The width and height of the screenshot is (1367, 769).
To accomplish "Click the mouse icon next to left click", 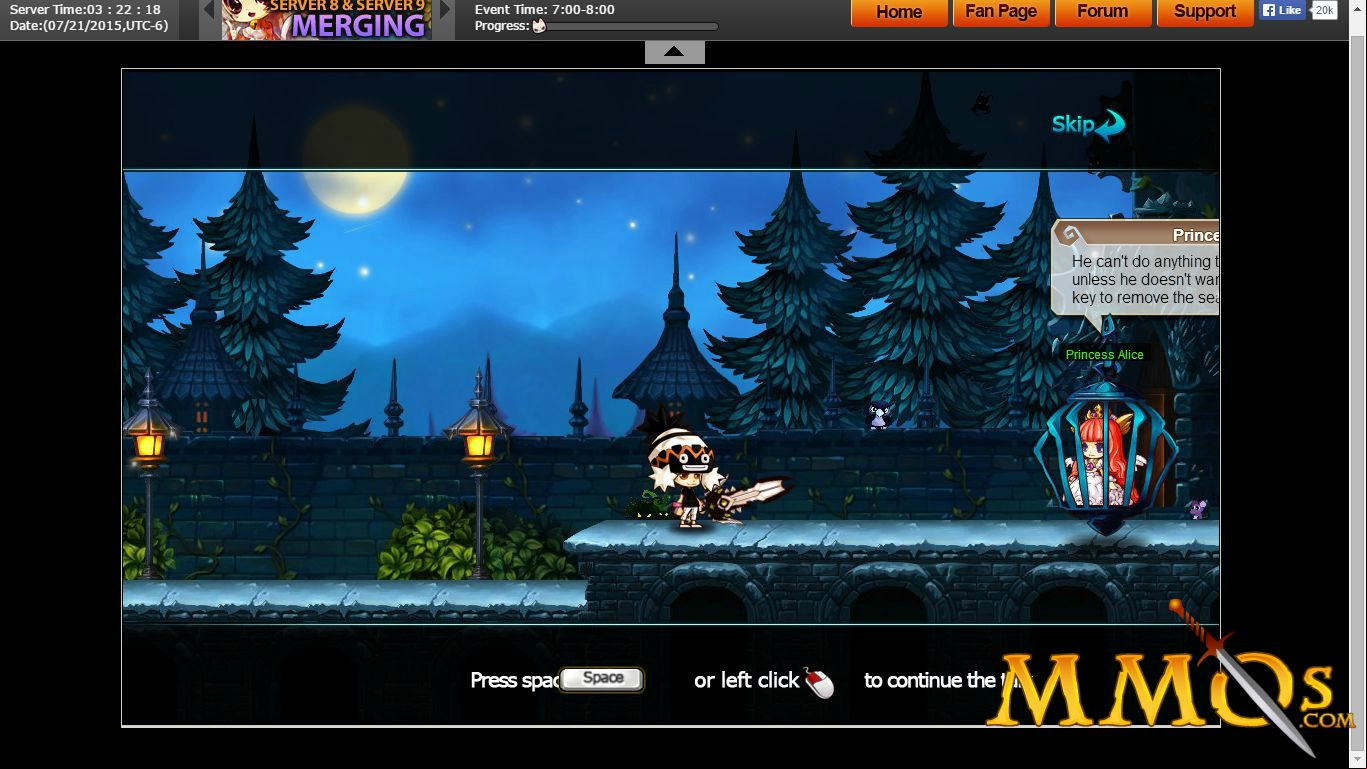I will [x=819, y=682].
